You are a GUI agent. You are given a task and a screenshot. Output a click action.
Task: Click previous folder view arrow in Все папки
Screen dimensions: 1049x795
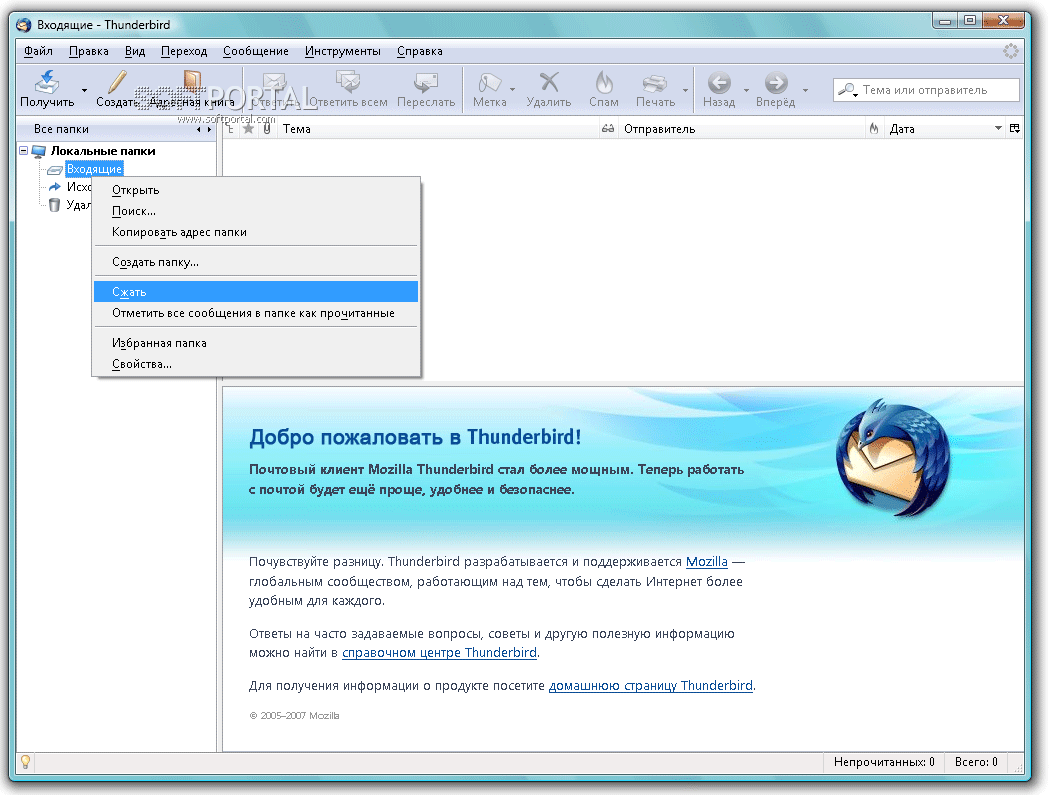pyautogui.click(x=199, y=129)
